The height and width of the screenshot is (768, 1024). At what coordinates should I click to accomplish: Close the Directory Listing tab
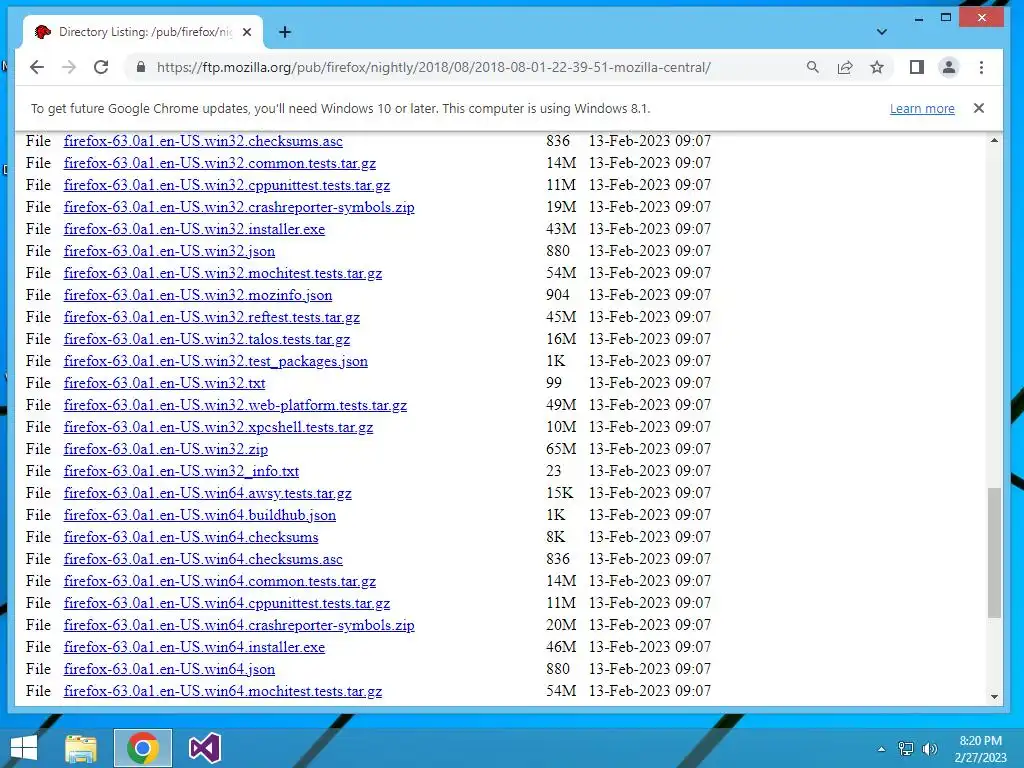click(247, 32)
